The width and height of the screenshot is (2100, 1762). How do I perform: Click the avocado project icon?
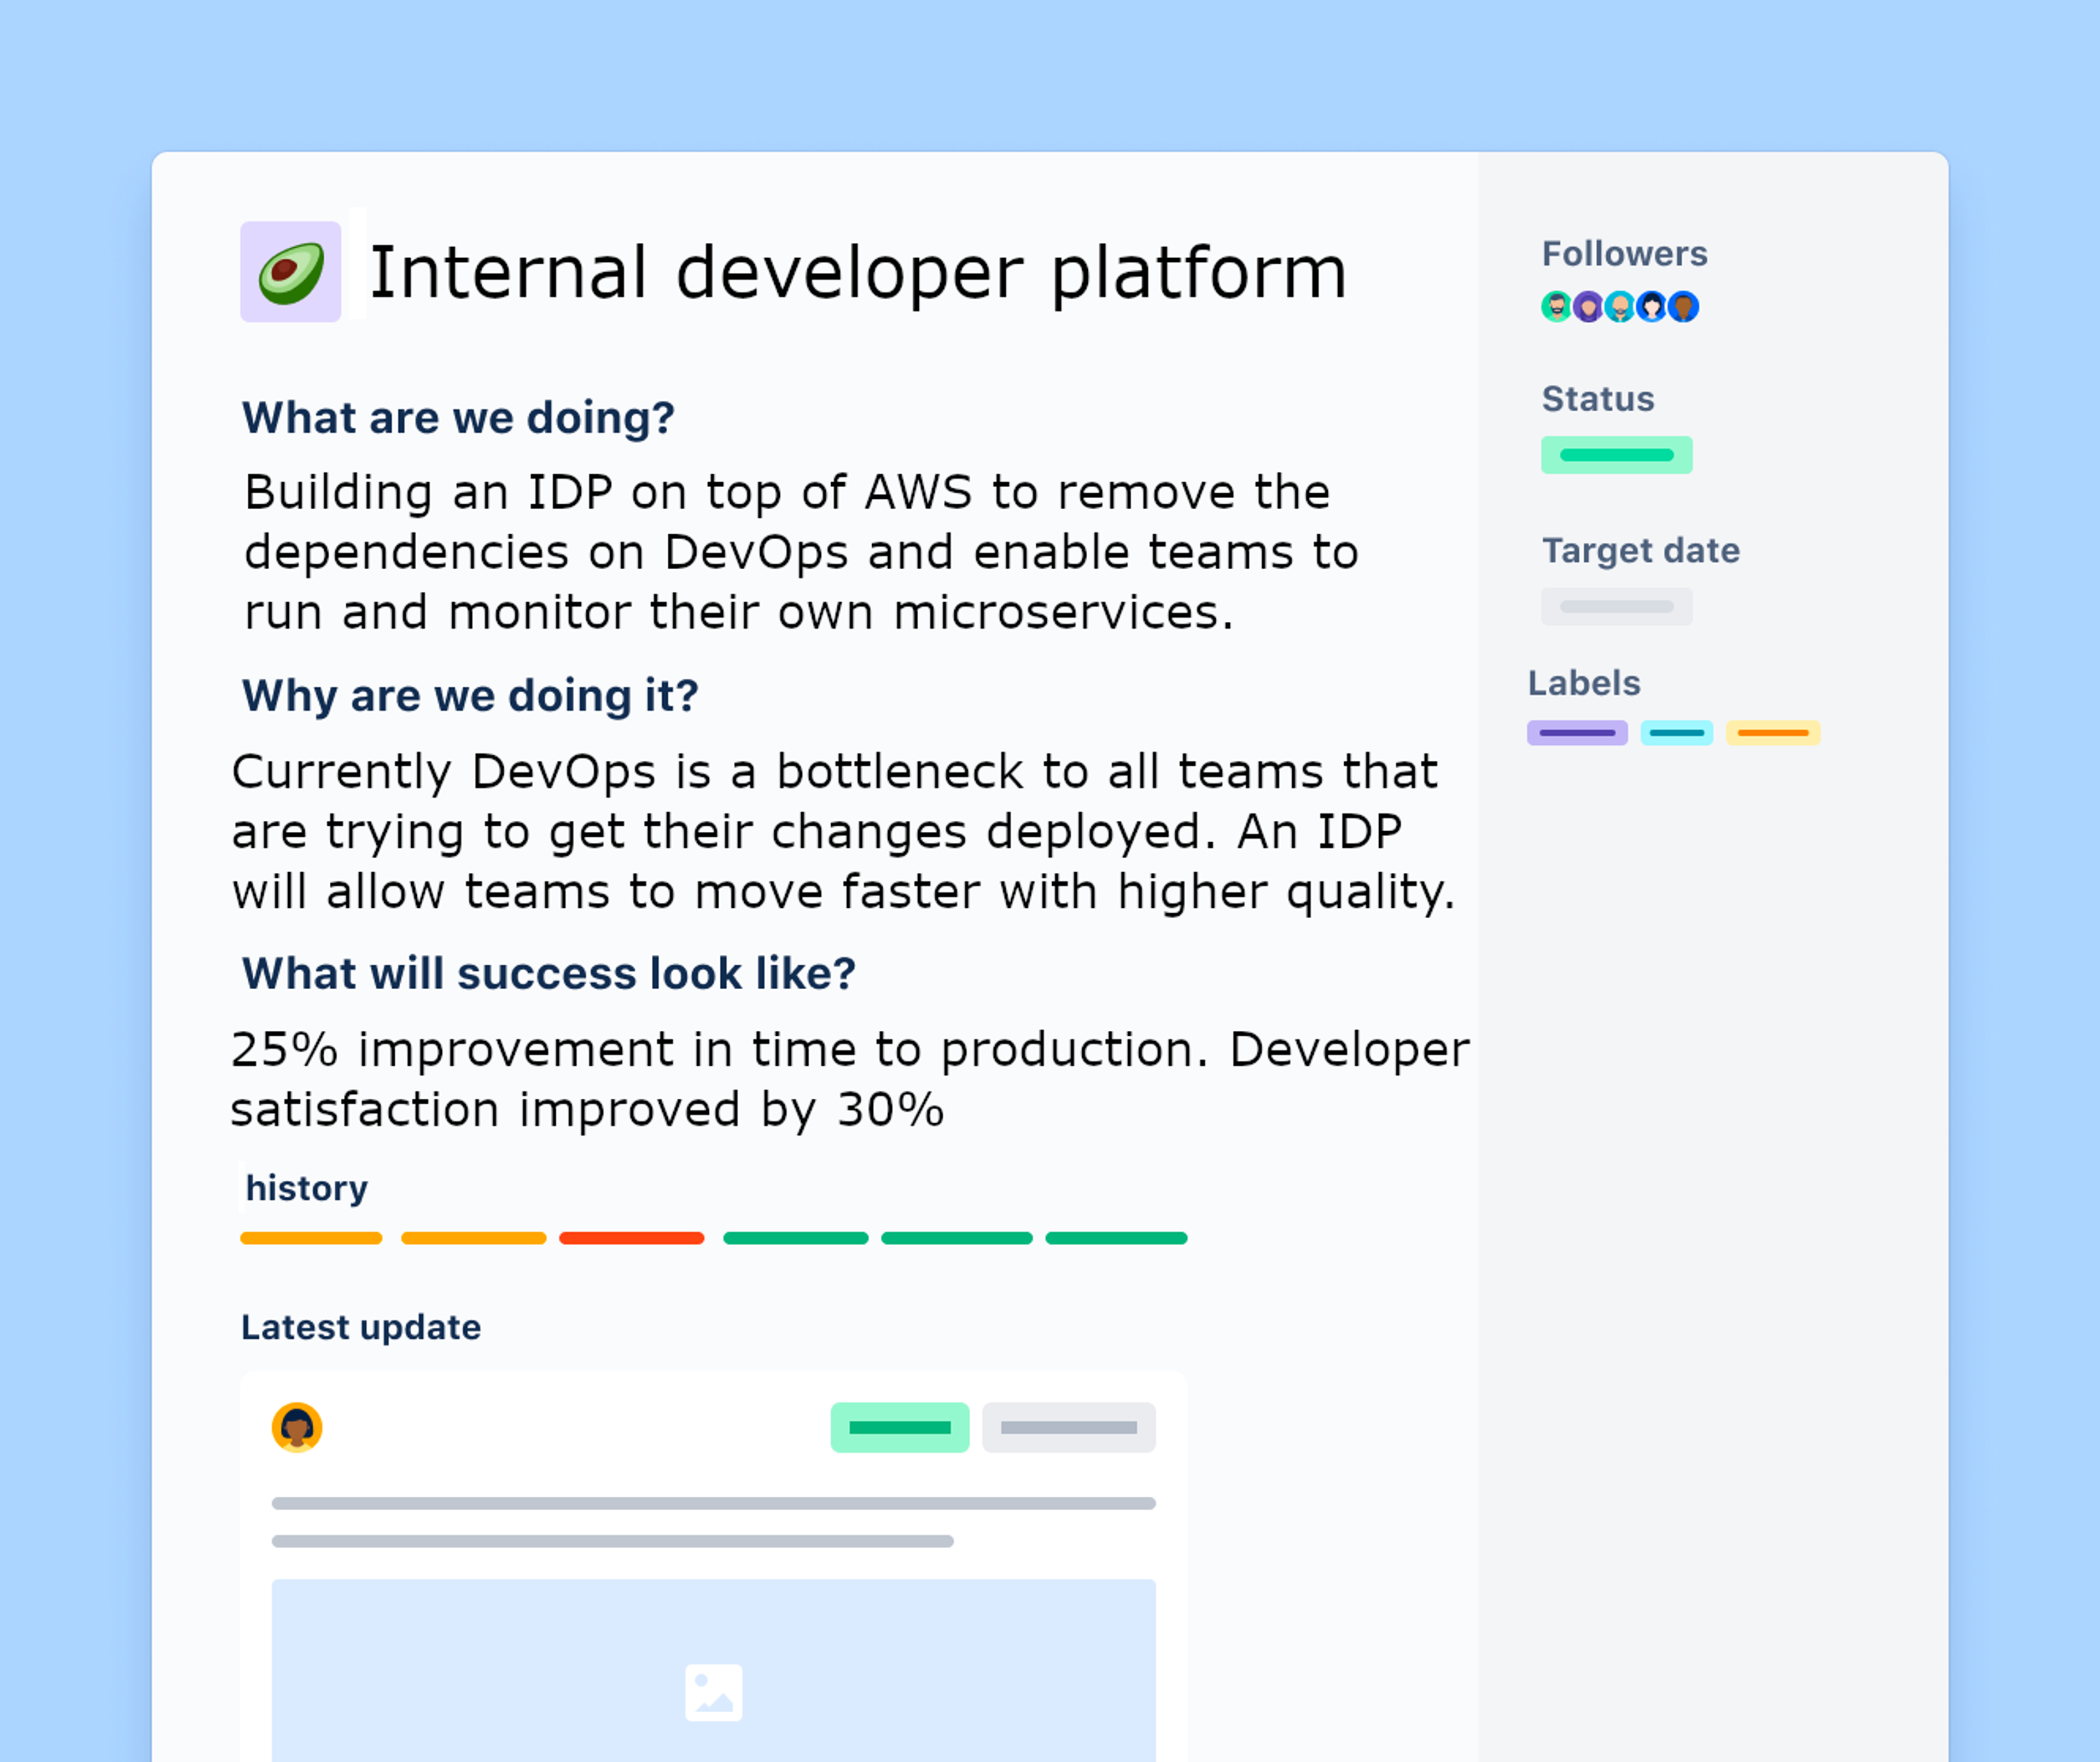(290, 272)
